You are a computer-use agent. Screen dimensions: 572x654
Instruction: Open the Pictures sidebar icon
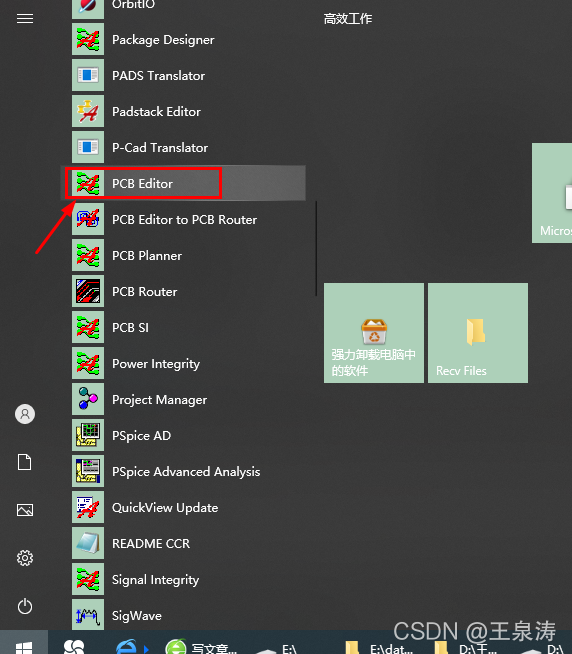pyautogui.click(x=25, y=510)
